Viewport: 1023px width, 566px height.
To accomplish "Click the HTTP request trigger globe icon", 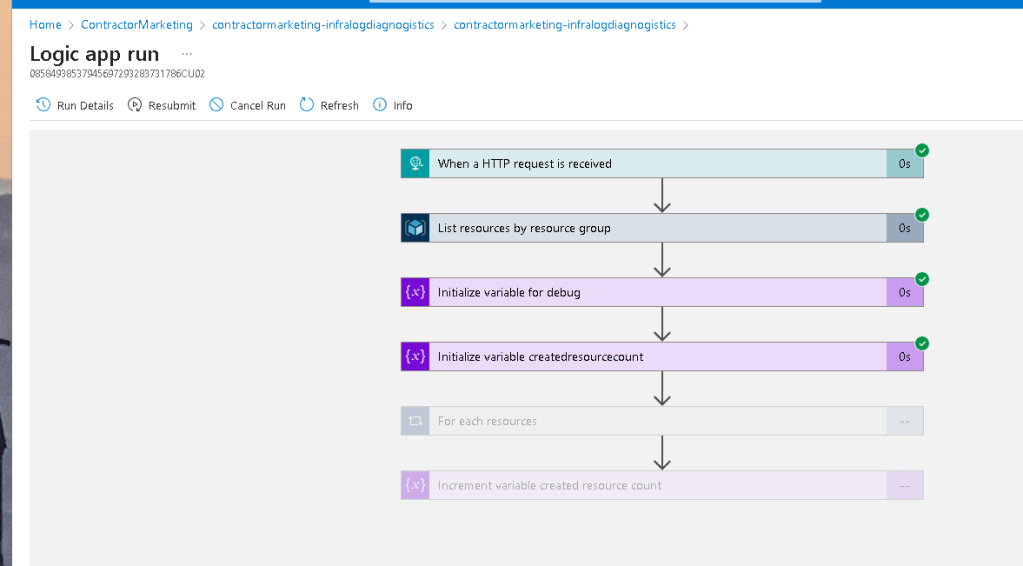I will 415,163.
